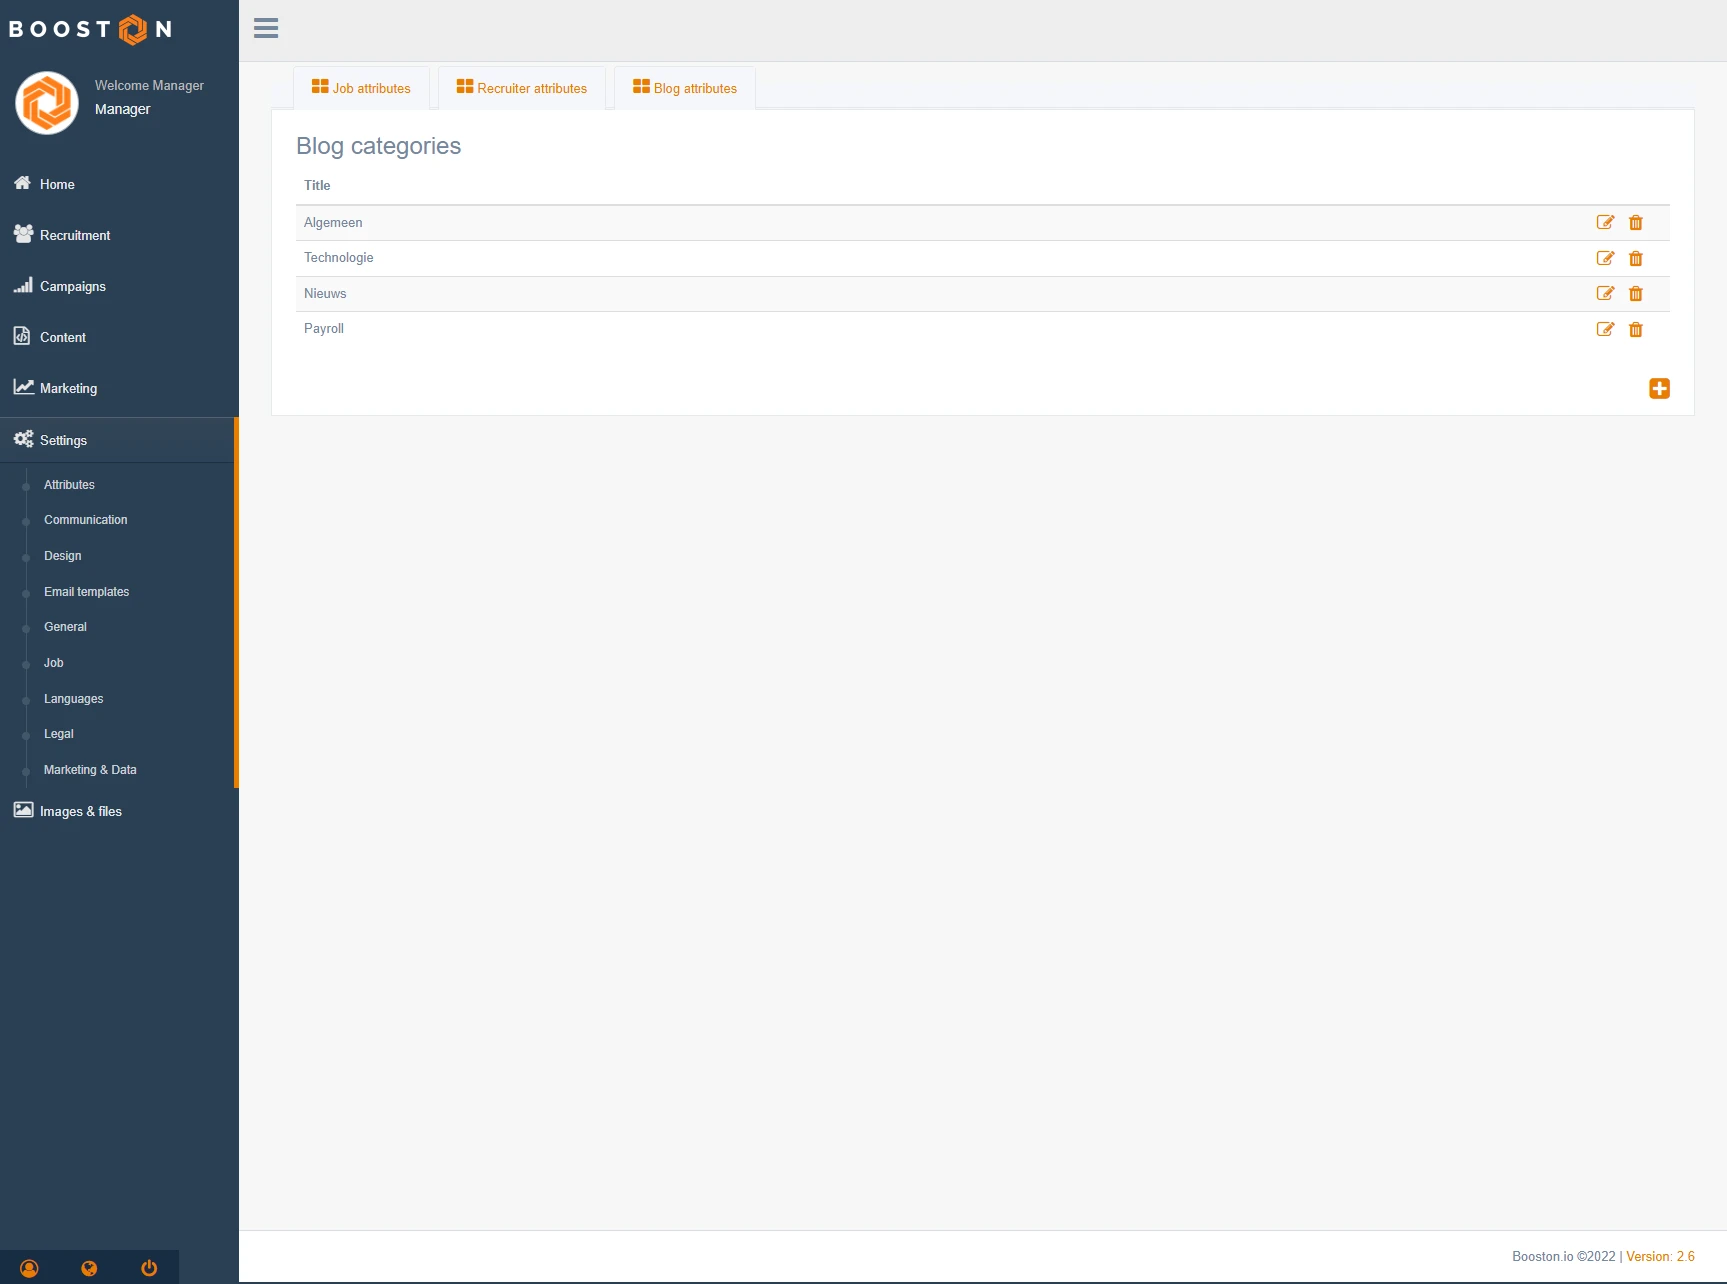Collapse the Settings menu section
The width and height of the screenshot is (1727, 1284).
(x=64, y=440)
